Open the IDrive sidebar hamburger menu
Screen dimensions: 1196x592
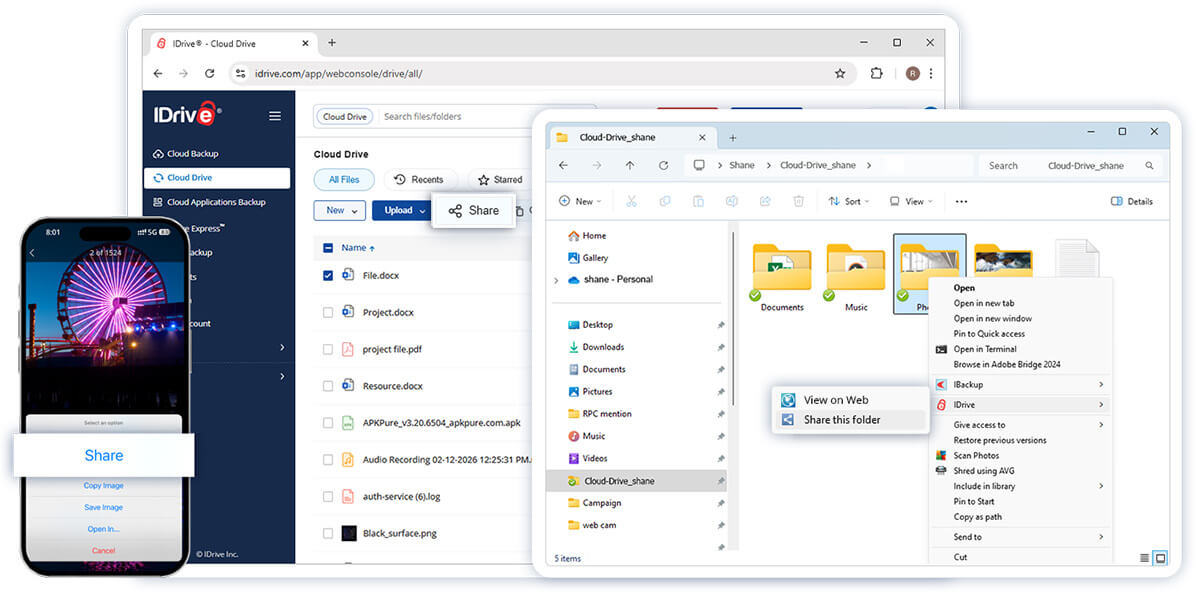pos(275,116)
